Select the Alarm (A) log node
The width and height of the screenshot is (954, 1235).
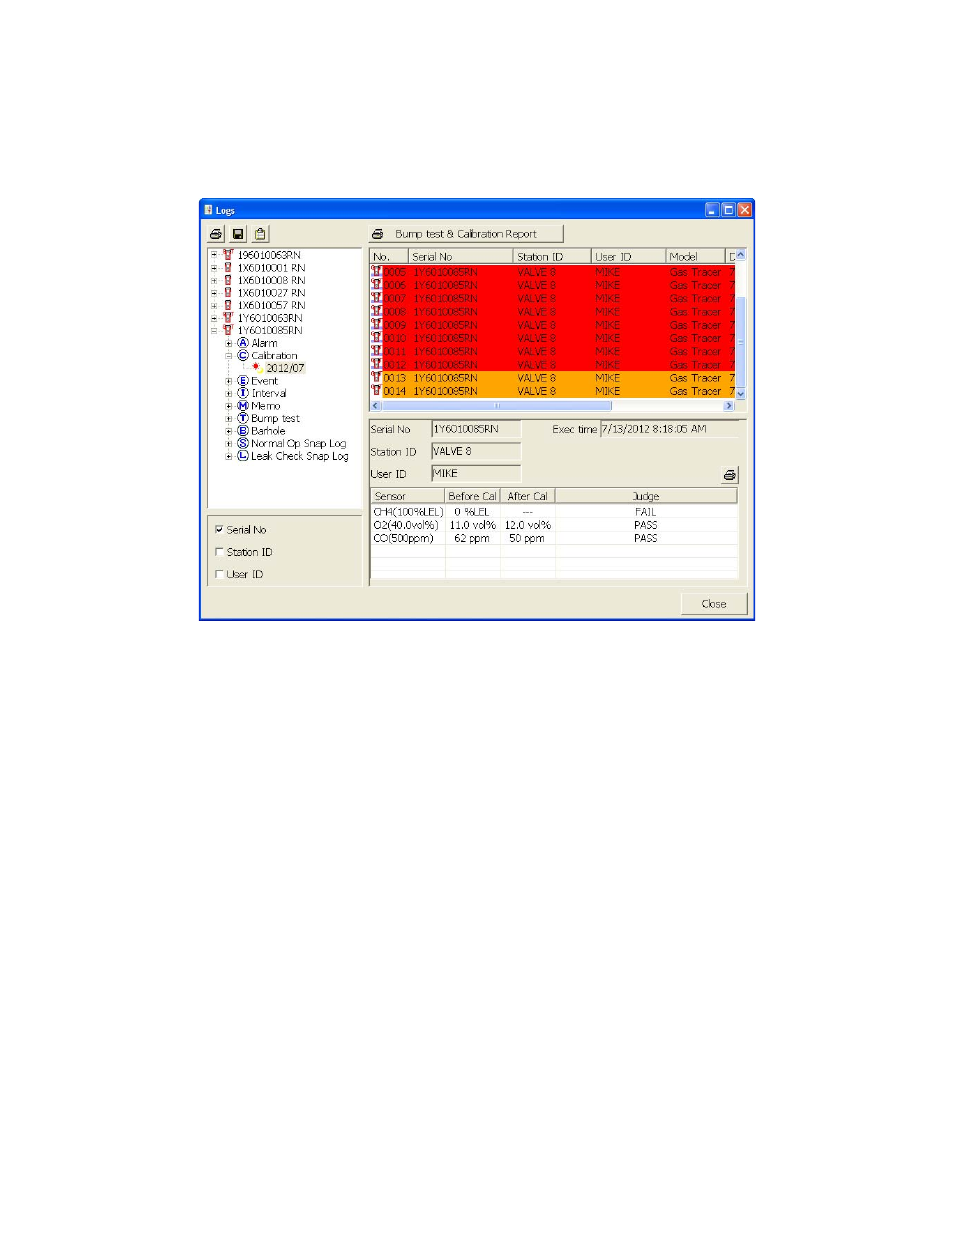(264, 343)
